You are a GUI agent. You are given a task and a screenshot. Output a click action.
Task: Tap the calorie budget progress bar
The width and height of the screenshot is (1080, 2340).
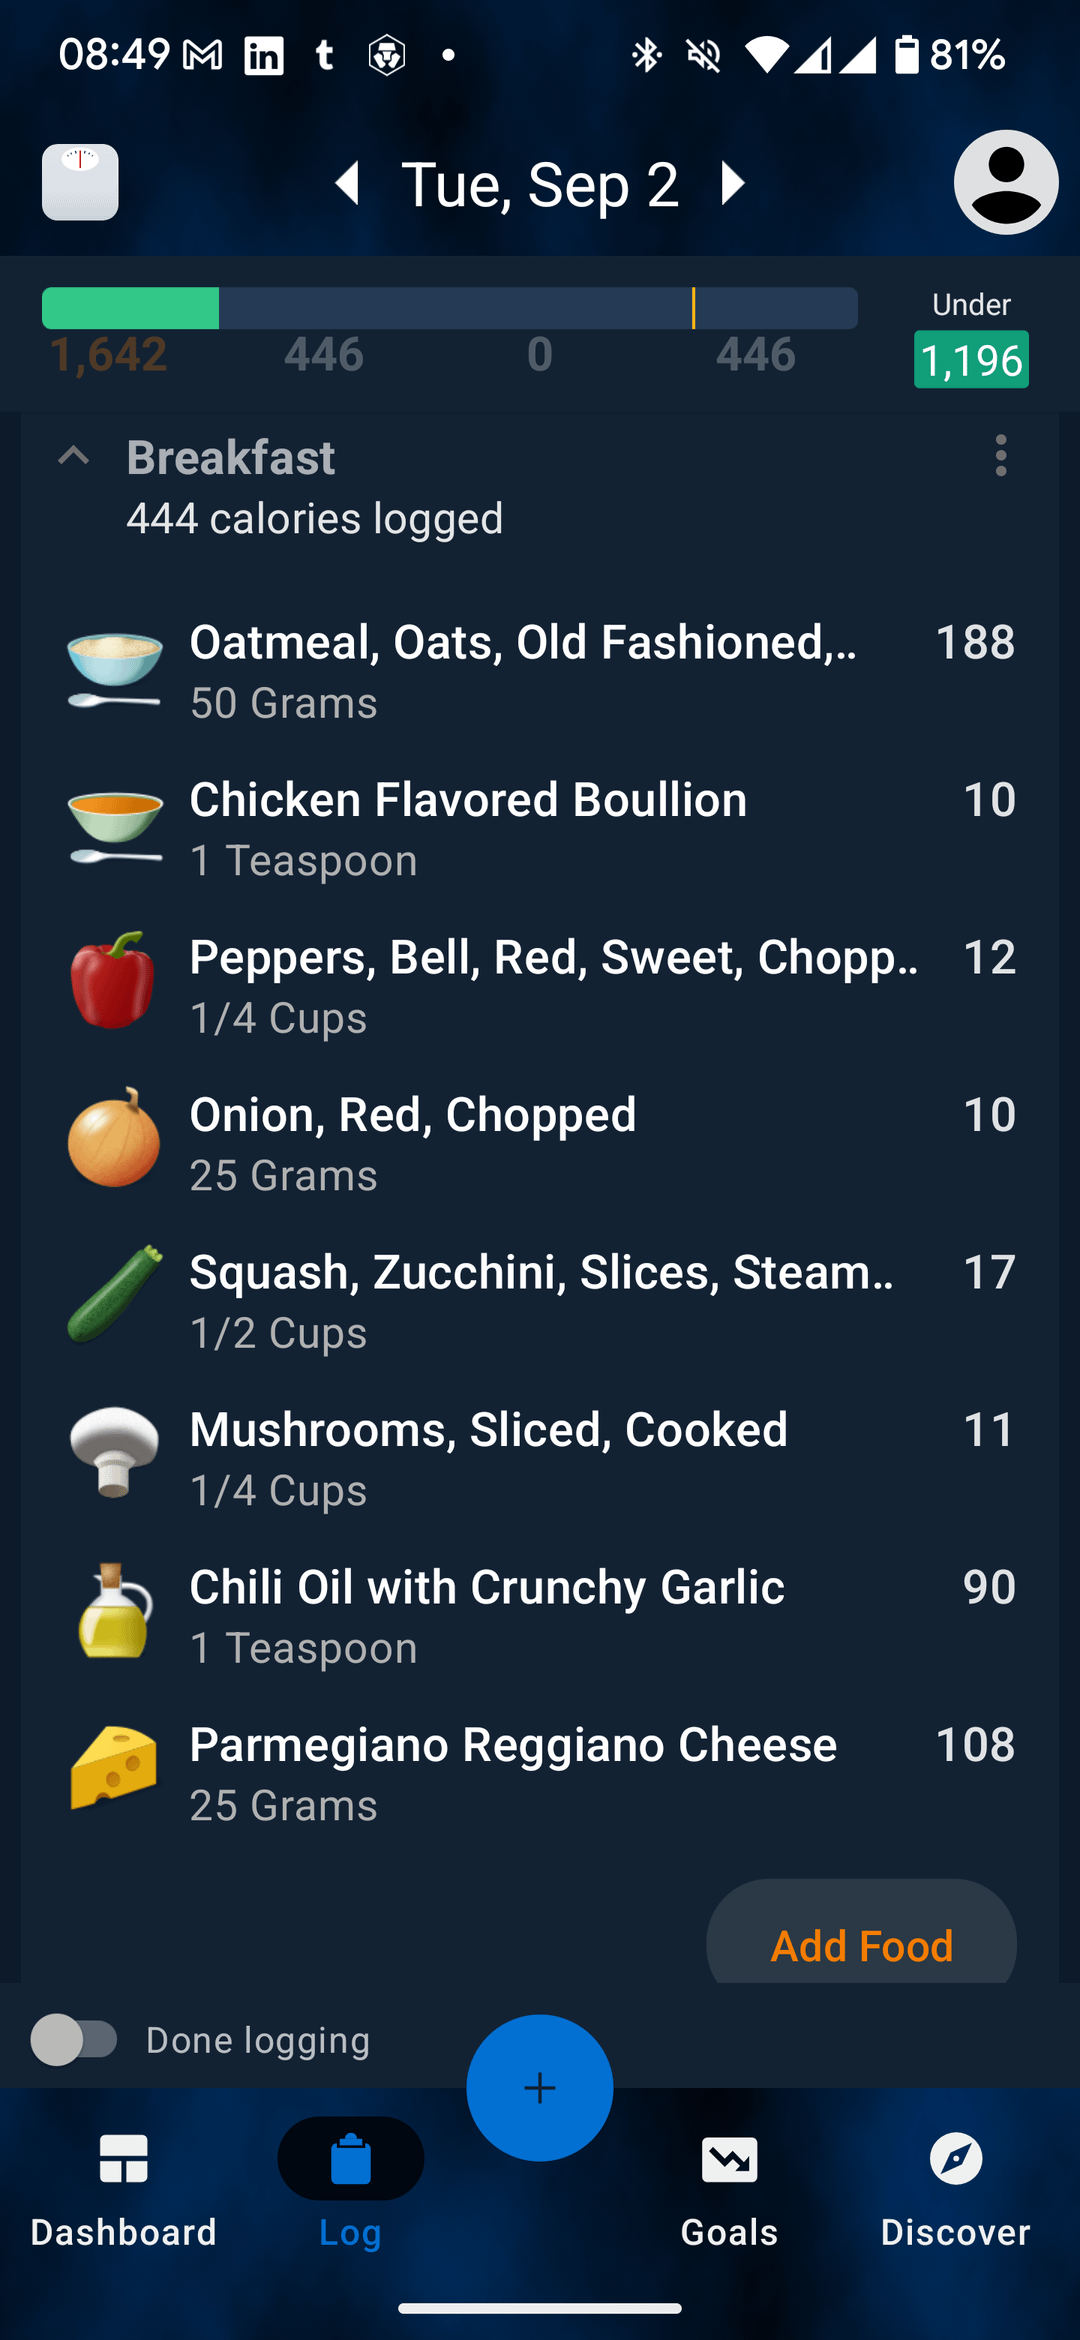[x=450, y=308]
